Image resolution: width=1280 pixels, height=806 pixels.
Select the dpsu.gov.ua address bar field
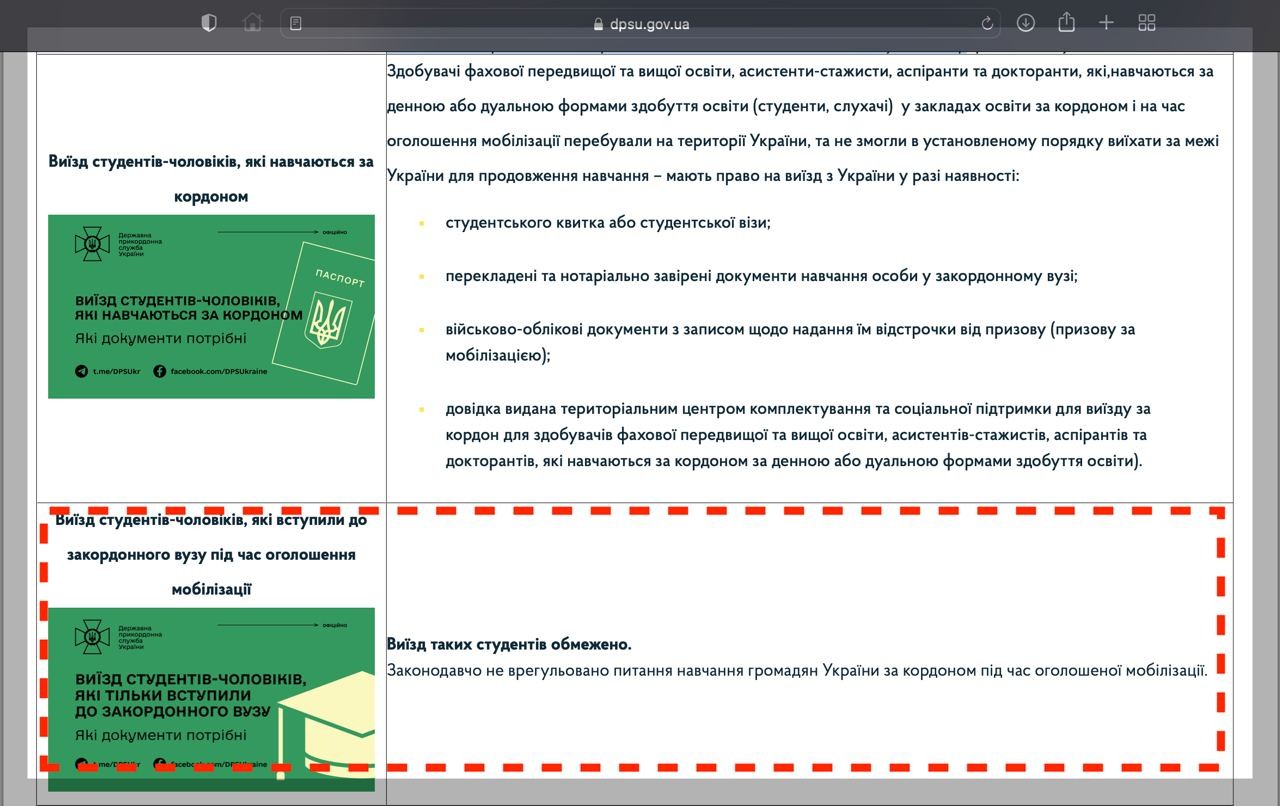pos(642,23)
